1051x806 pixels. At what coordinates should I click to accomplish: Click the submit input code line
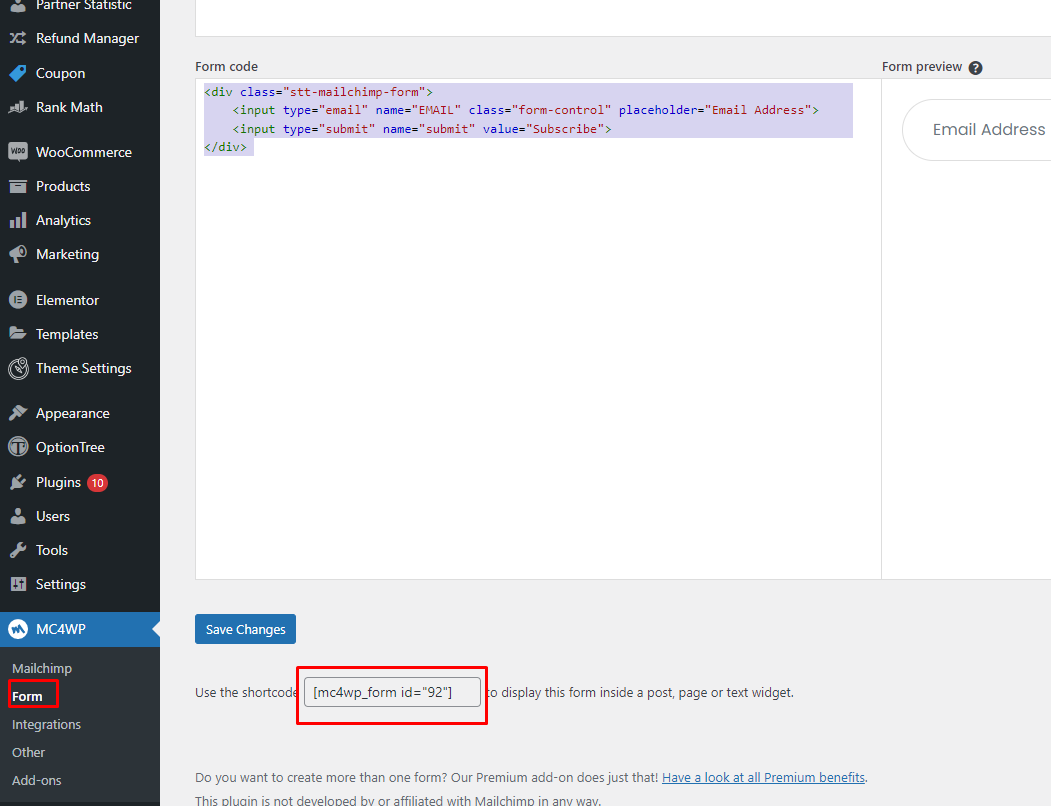tap(422, 129)
